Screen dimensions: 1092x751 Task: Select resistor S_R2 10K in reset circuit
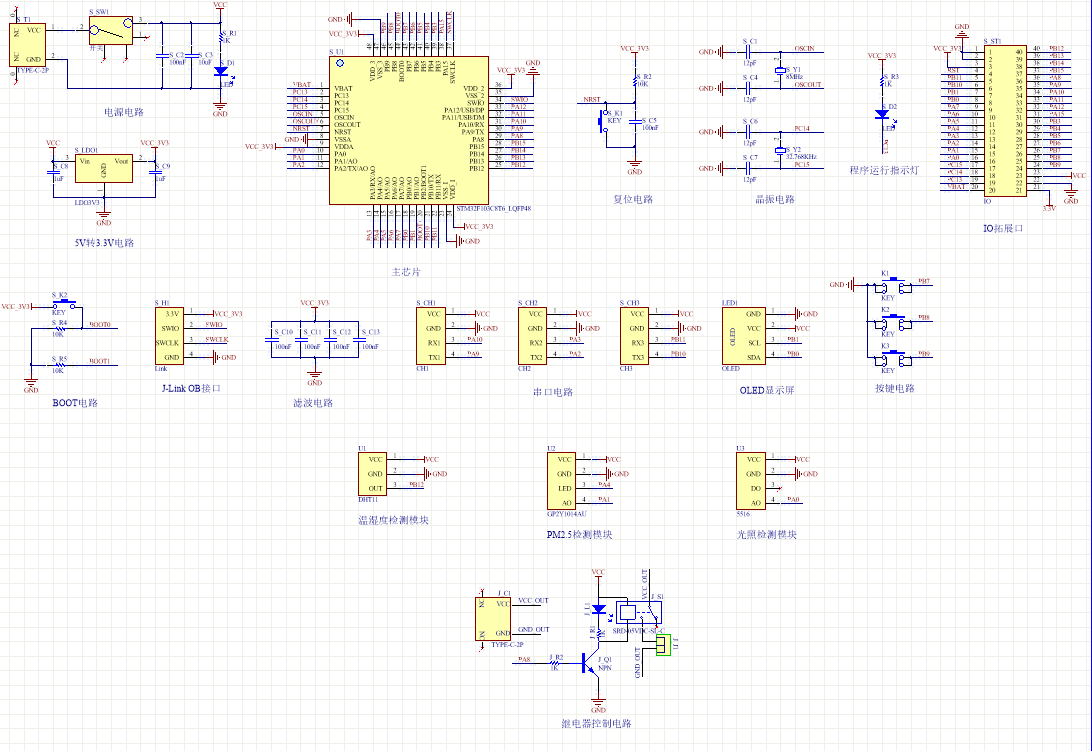(x=635, y=81)
